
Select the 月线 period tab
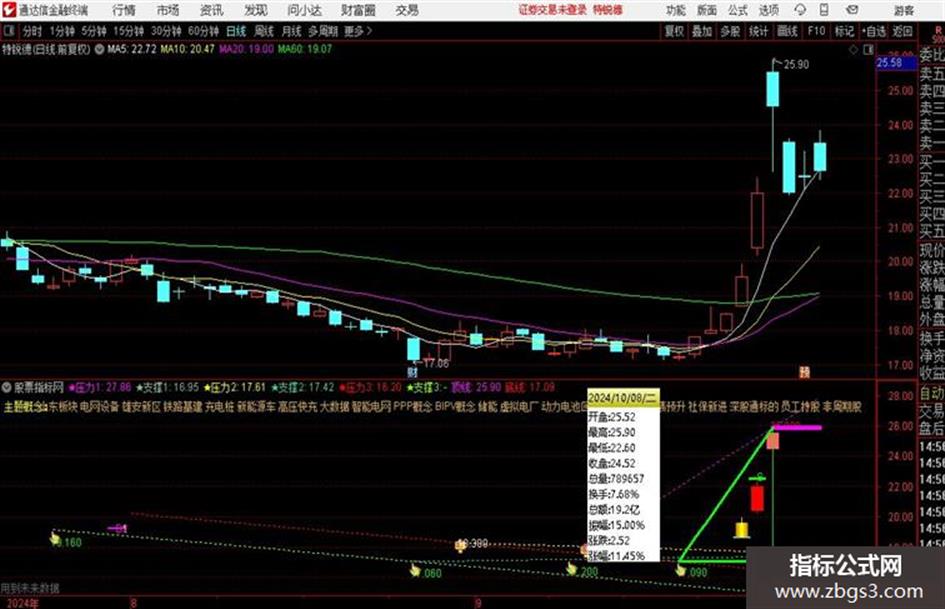point(292,31)
